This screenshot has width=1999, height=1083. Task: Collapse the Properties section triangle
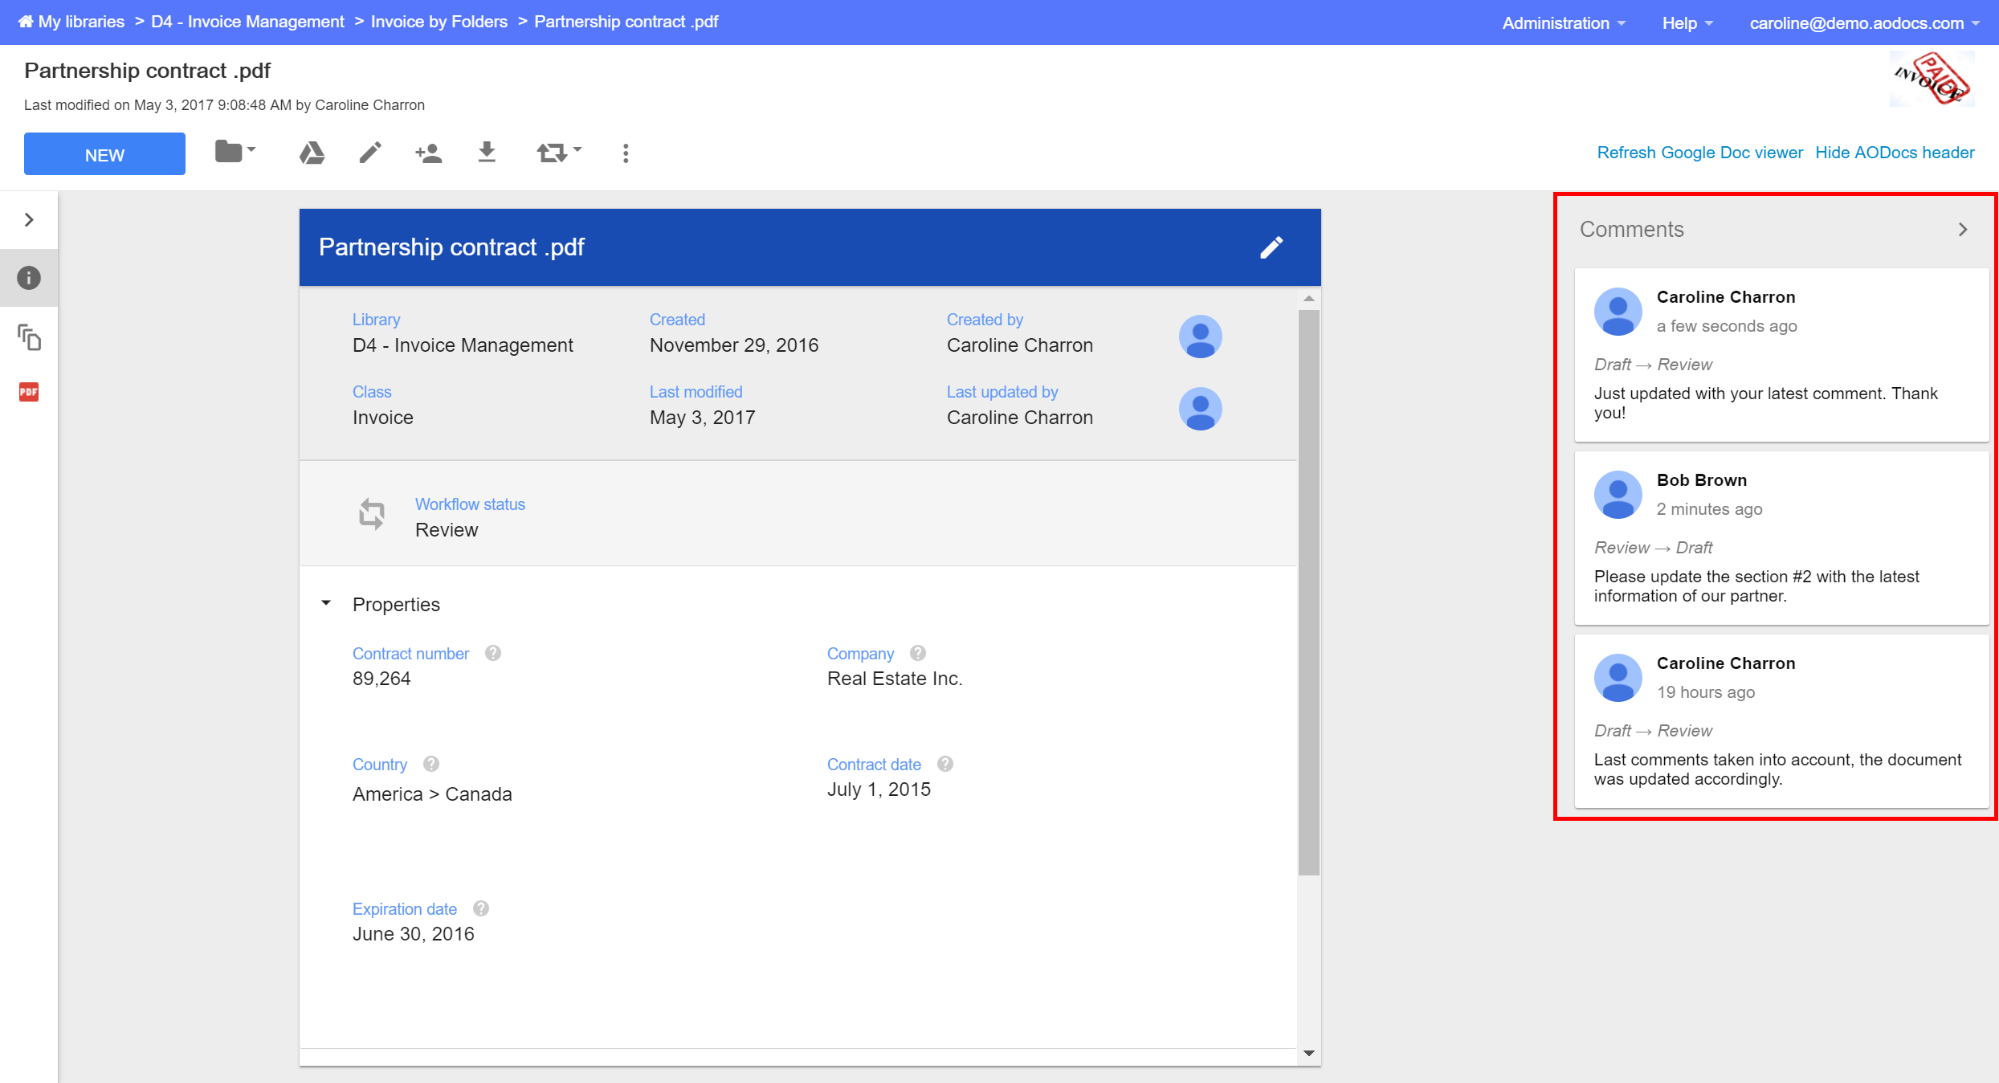pos(326,603)
